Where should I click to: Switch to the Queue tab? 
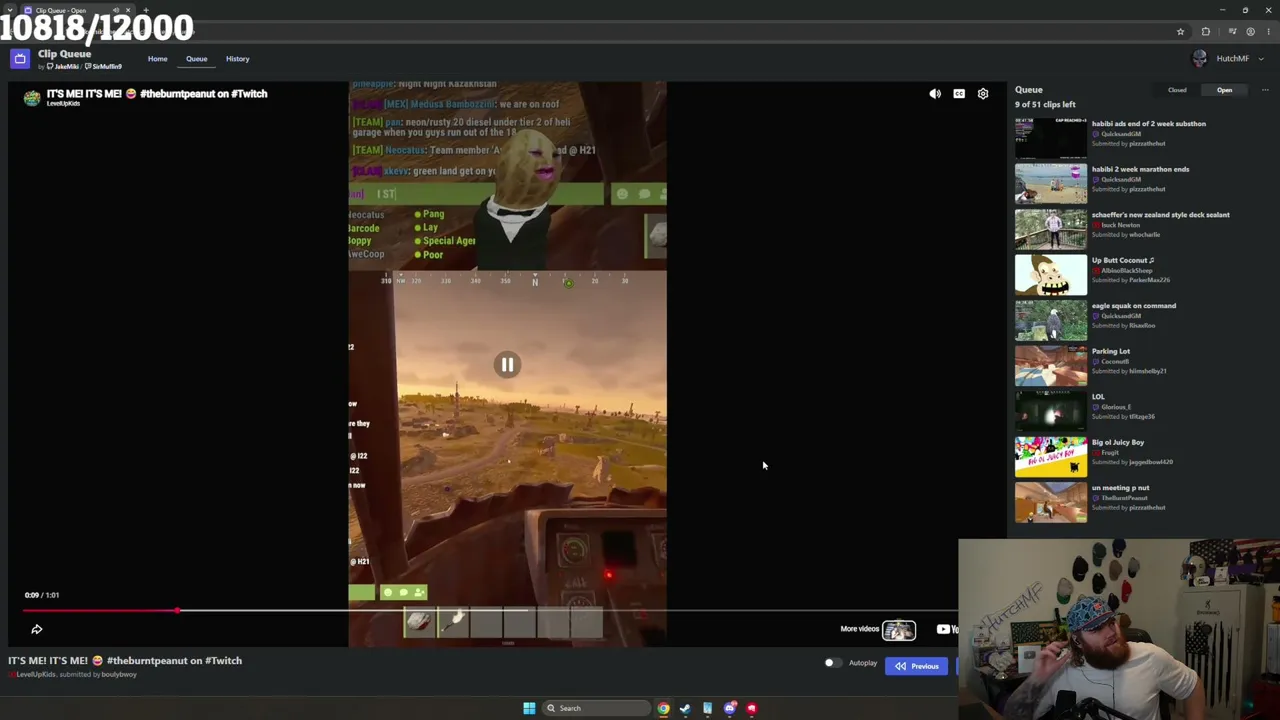click(x=196, y=59)
